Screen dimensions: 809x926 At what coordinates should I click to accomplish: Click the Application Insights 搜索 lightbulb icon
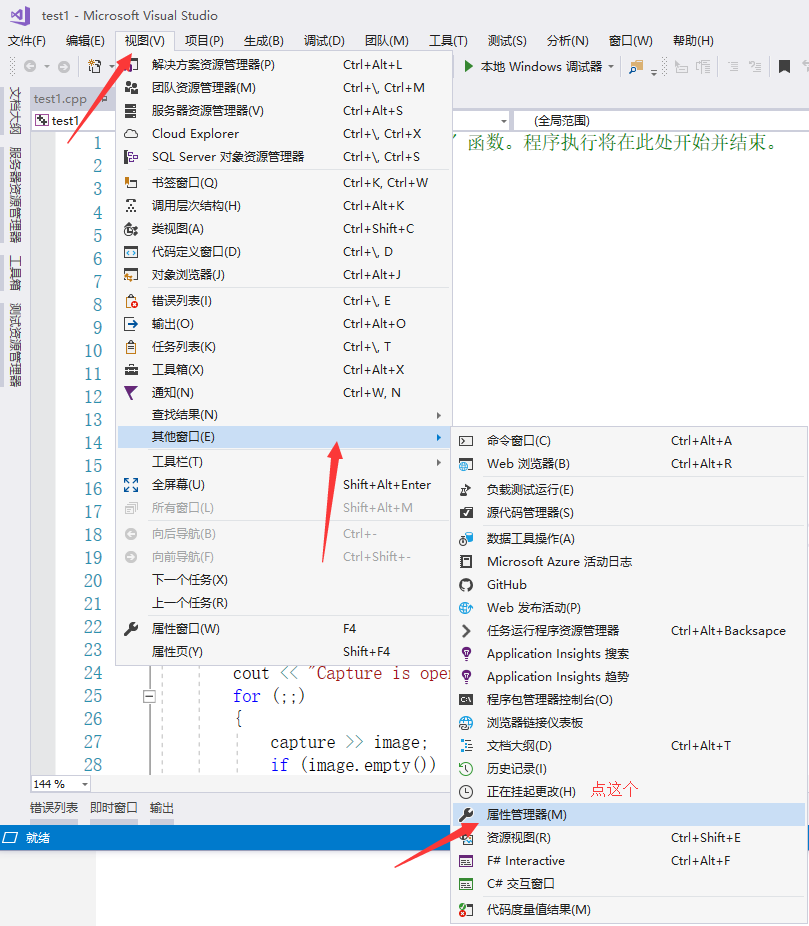pos(466,654)
